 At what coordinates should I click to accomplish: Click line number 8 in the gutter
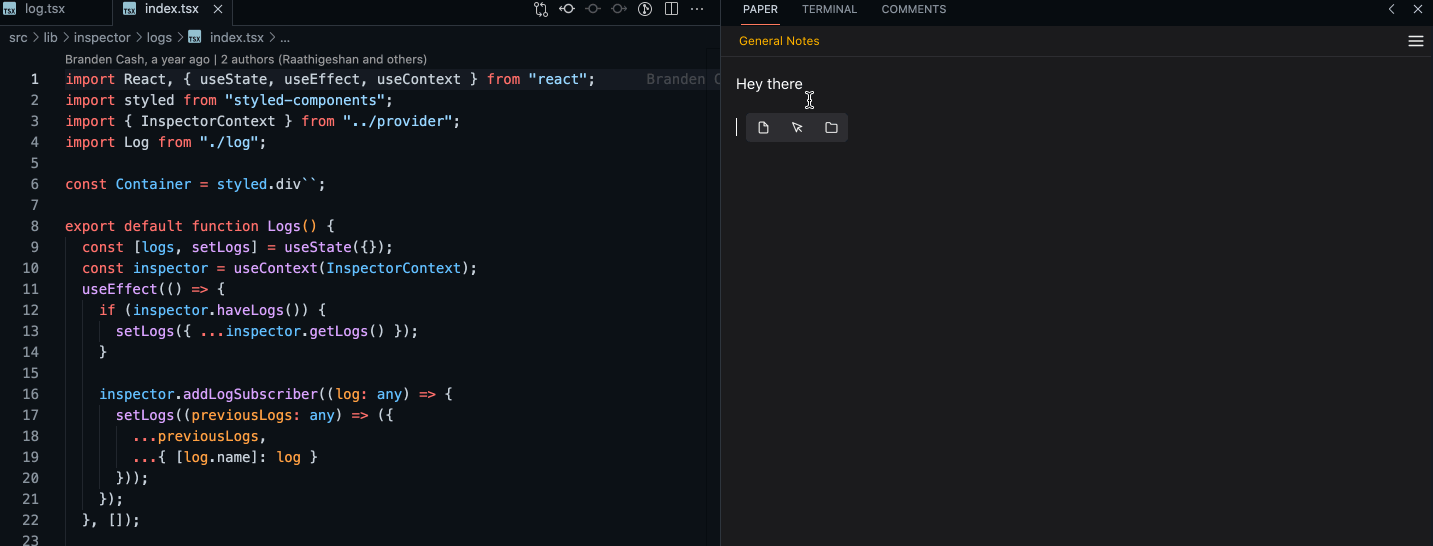coord(34,226)
